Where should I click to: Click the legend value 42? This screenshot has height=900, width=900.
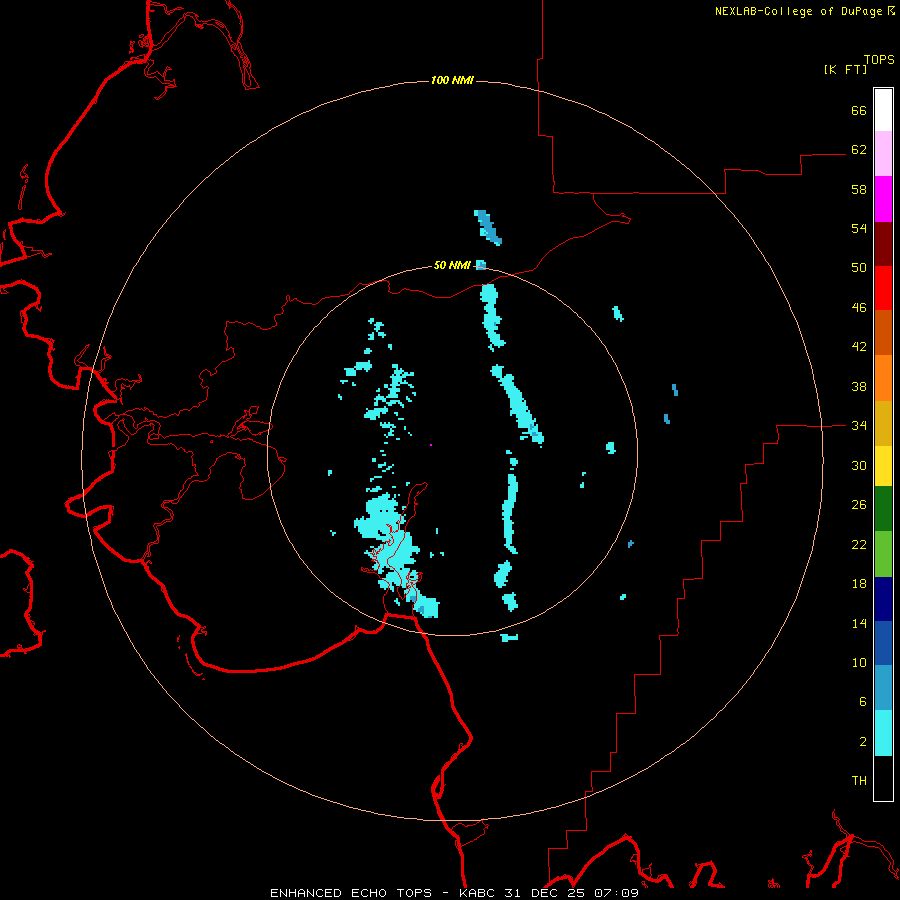click(x=859, y=347)
